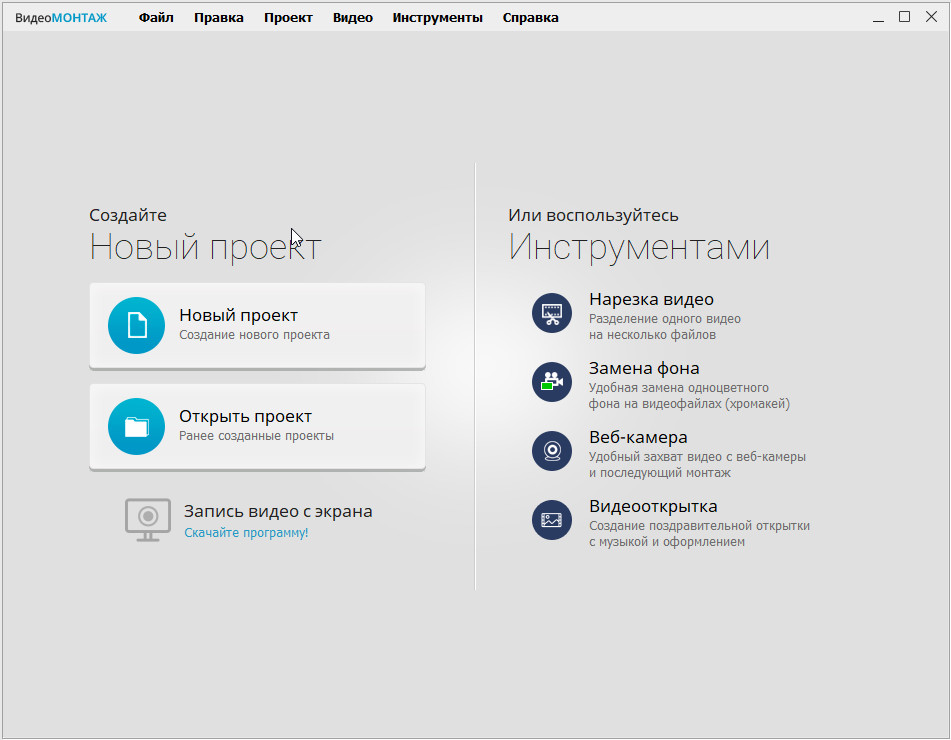Screen dimensions: 951x740
Task: Open the Файл menu
Action: click(x=156, y=18)
